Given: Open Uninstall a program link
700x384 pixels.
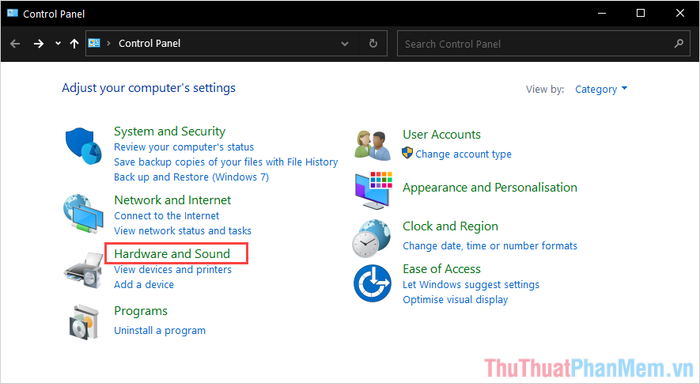Looking at the screenshot, I should pyautogui.click(x=160, y=330).
